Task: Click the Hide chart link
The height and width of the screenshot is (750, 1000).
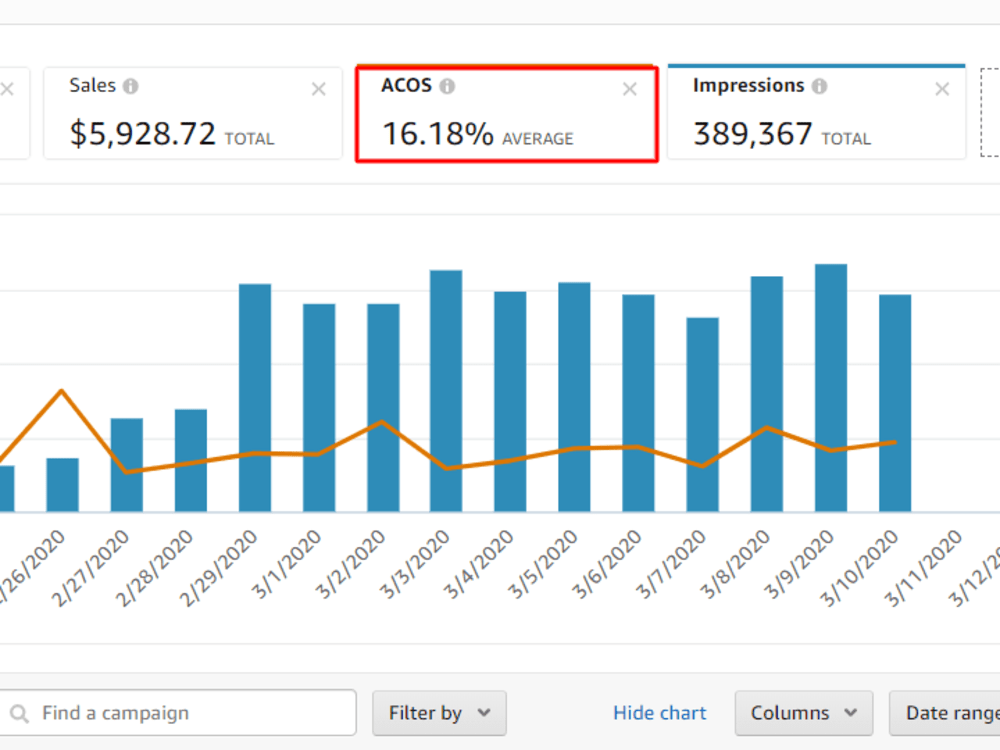Action: click(x=659, y=713)
